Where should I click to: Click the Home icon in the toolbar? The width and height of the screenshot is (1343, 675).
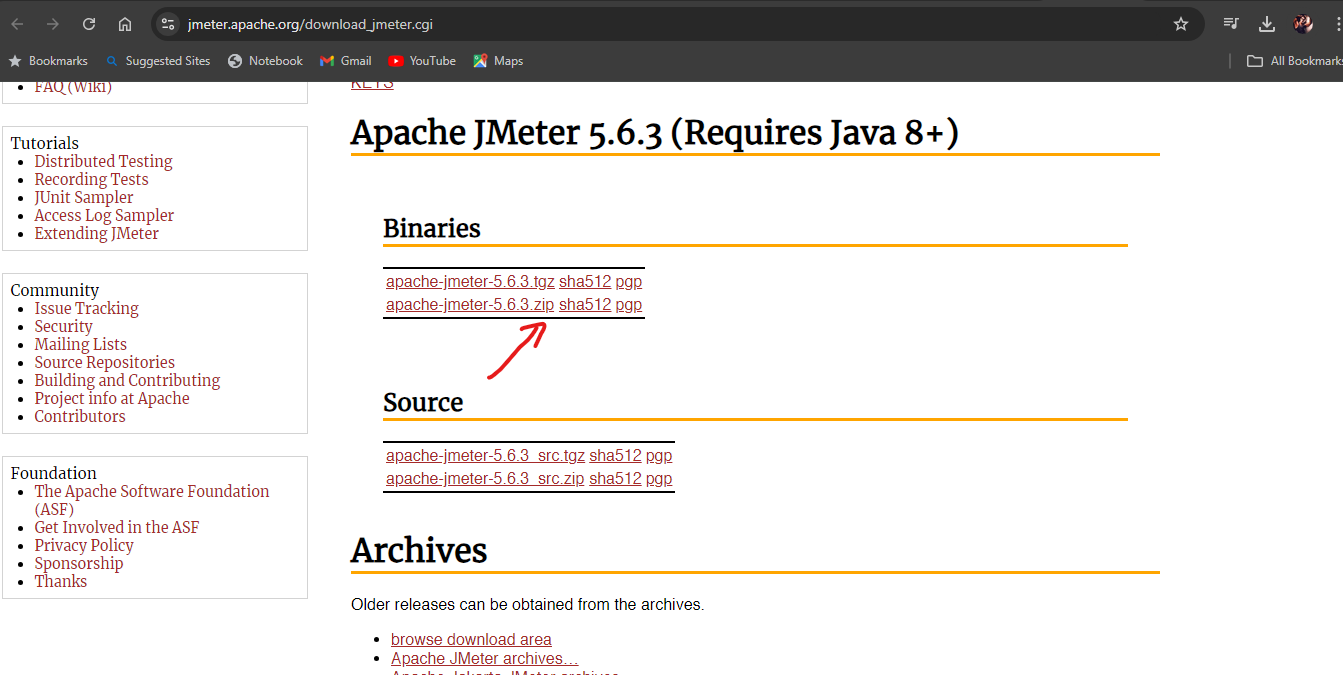[124, 22]
